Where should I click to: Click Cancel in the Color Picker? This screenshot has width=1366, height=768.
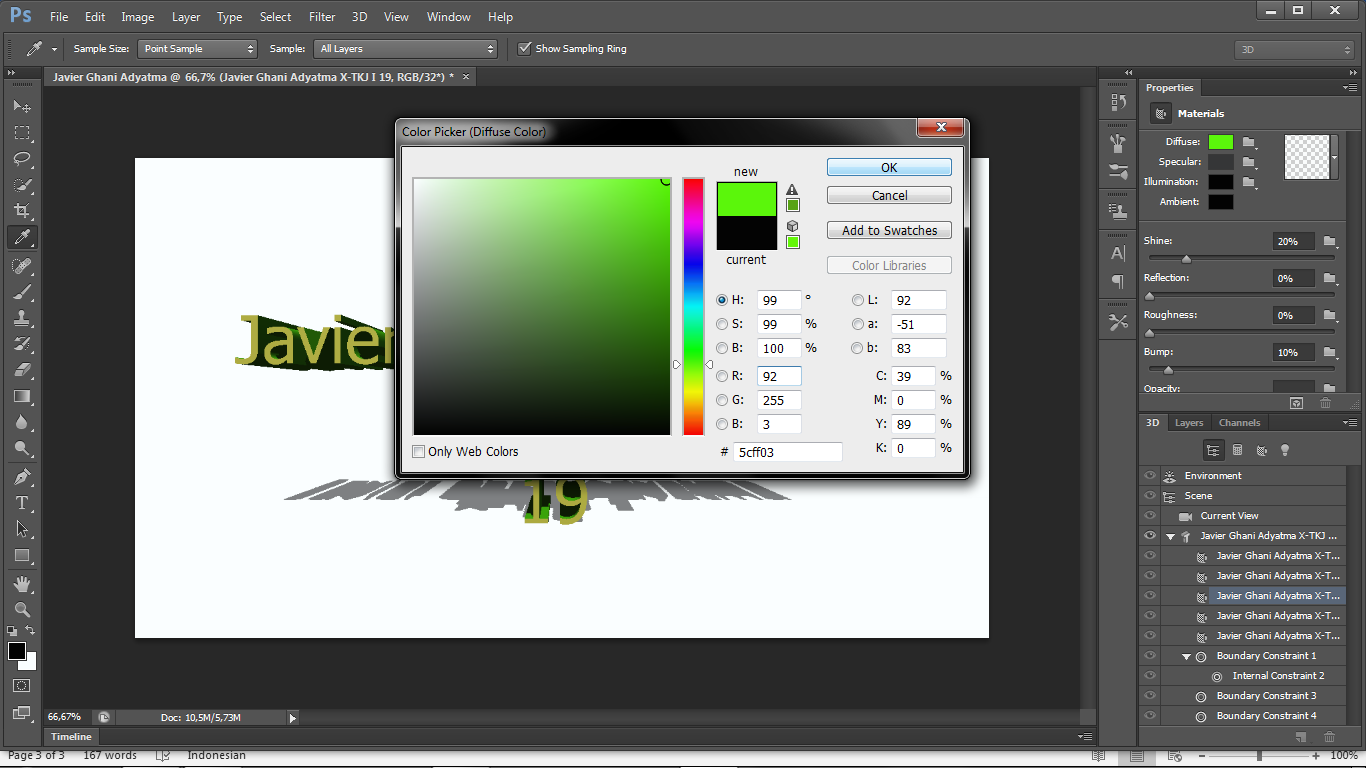[889, 195]
